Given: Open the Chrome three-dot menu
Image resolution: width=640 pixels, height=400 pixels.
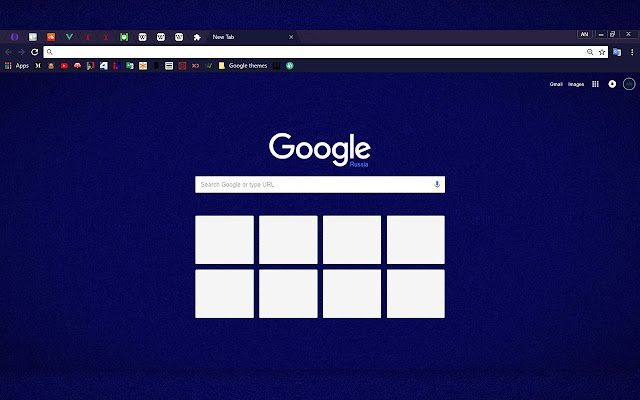Looking at the screenshot, I should coord(632,52).
